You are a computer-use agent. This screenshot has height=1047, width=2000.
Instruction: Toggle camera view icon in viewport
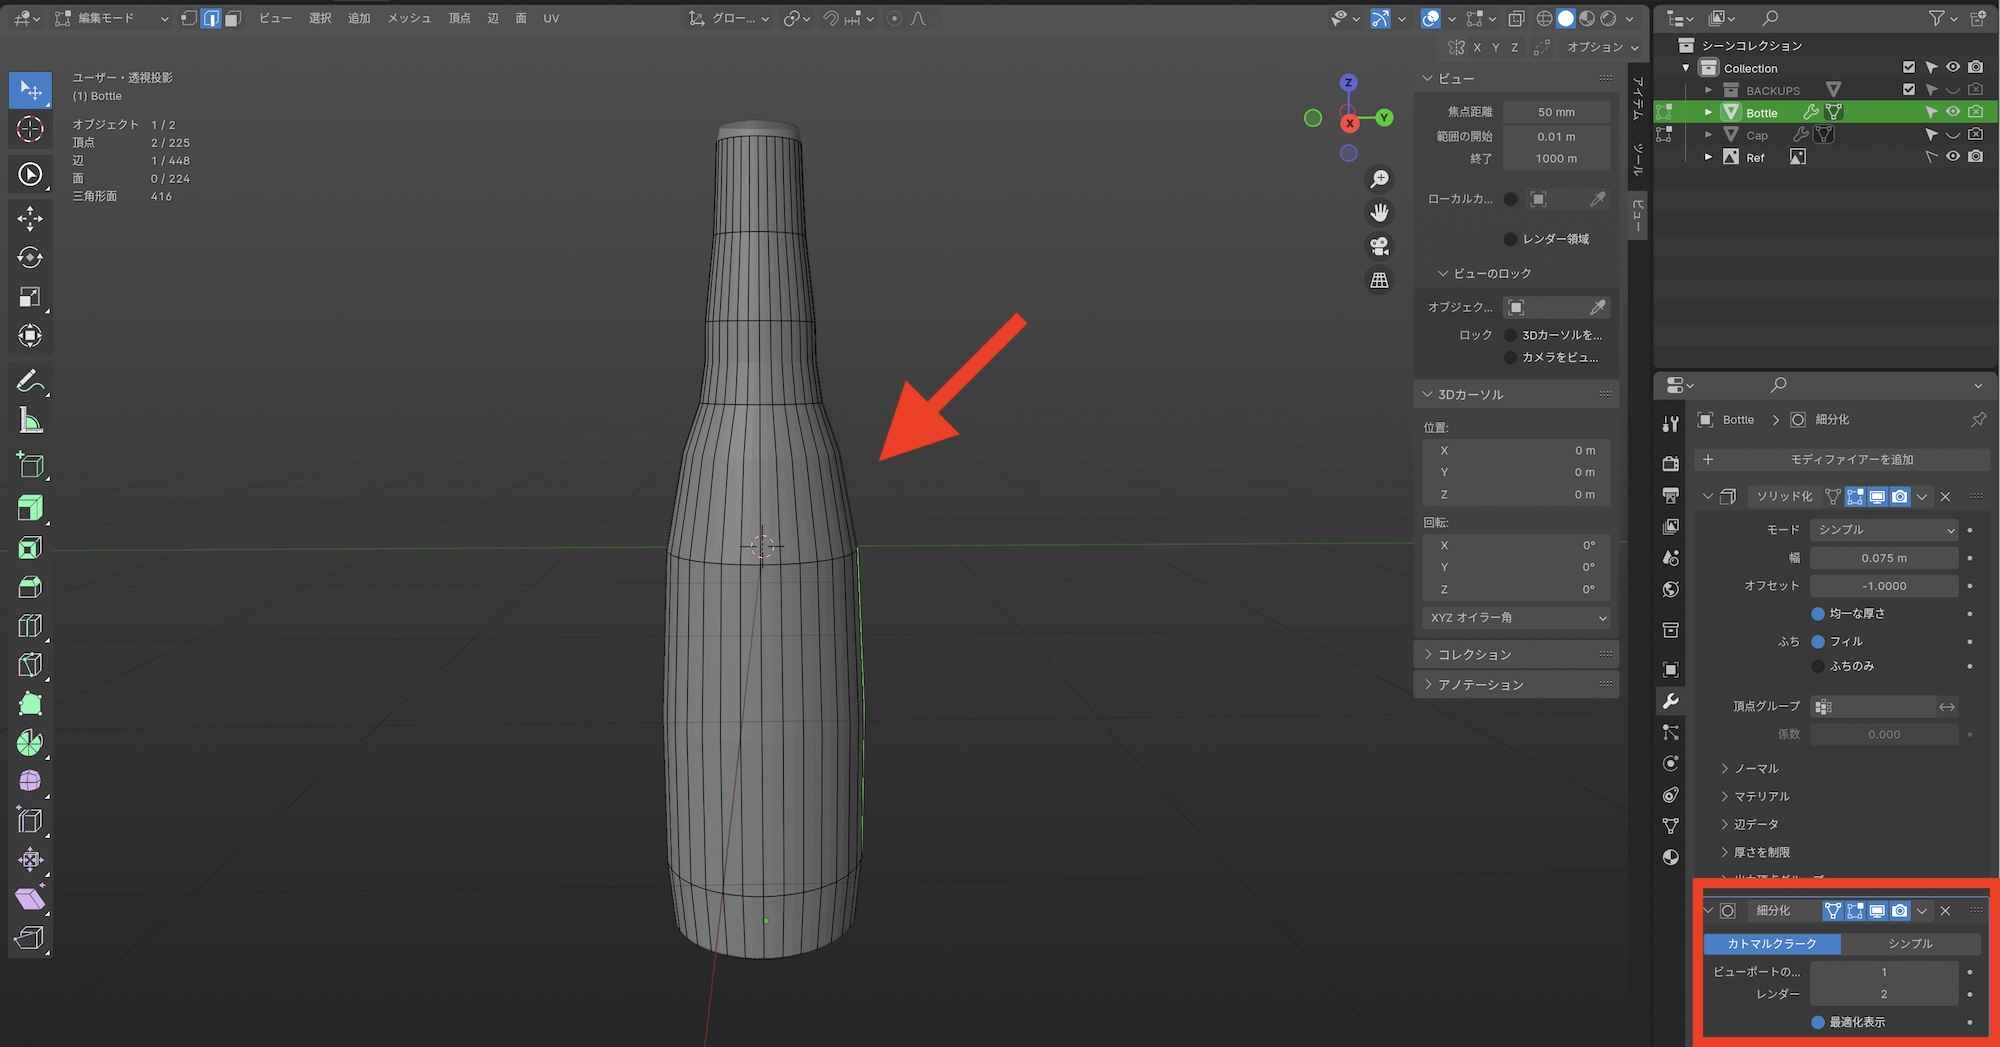coord(1379,246)
